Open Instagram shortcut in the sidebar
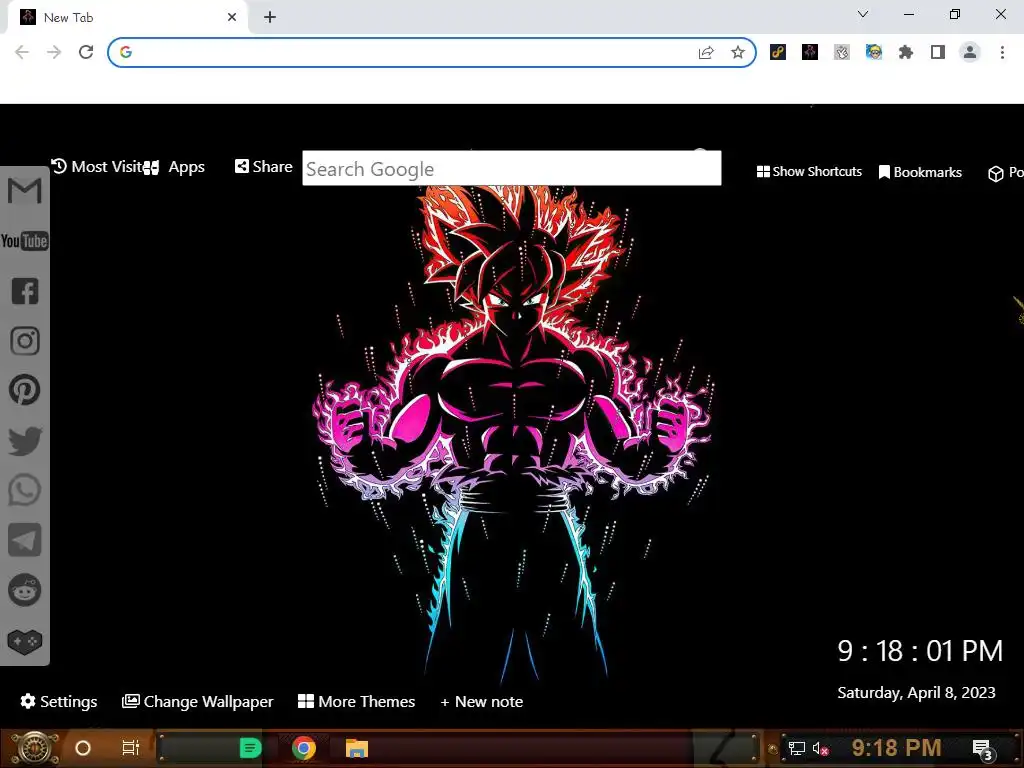Image resolution: width=1024 pixels, height=768 pixels. point(25,341)
